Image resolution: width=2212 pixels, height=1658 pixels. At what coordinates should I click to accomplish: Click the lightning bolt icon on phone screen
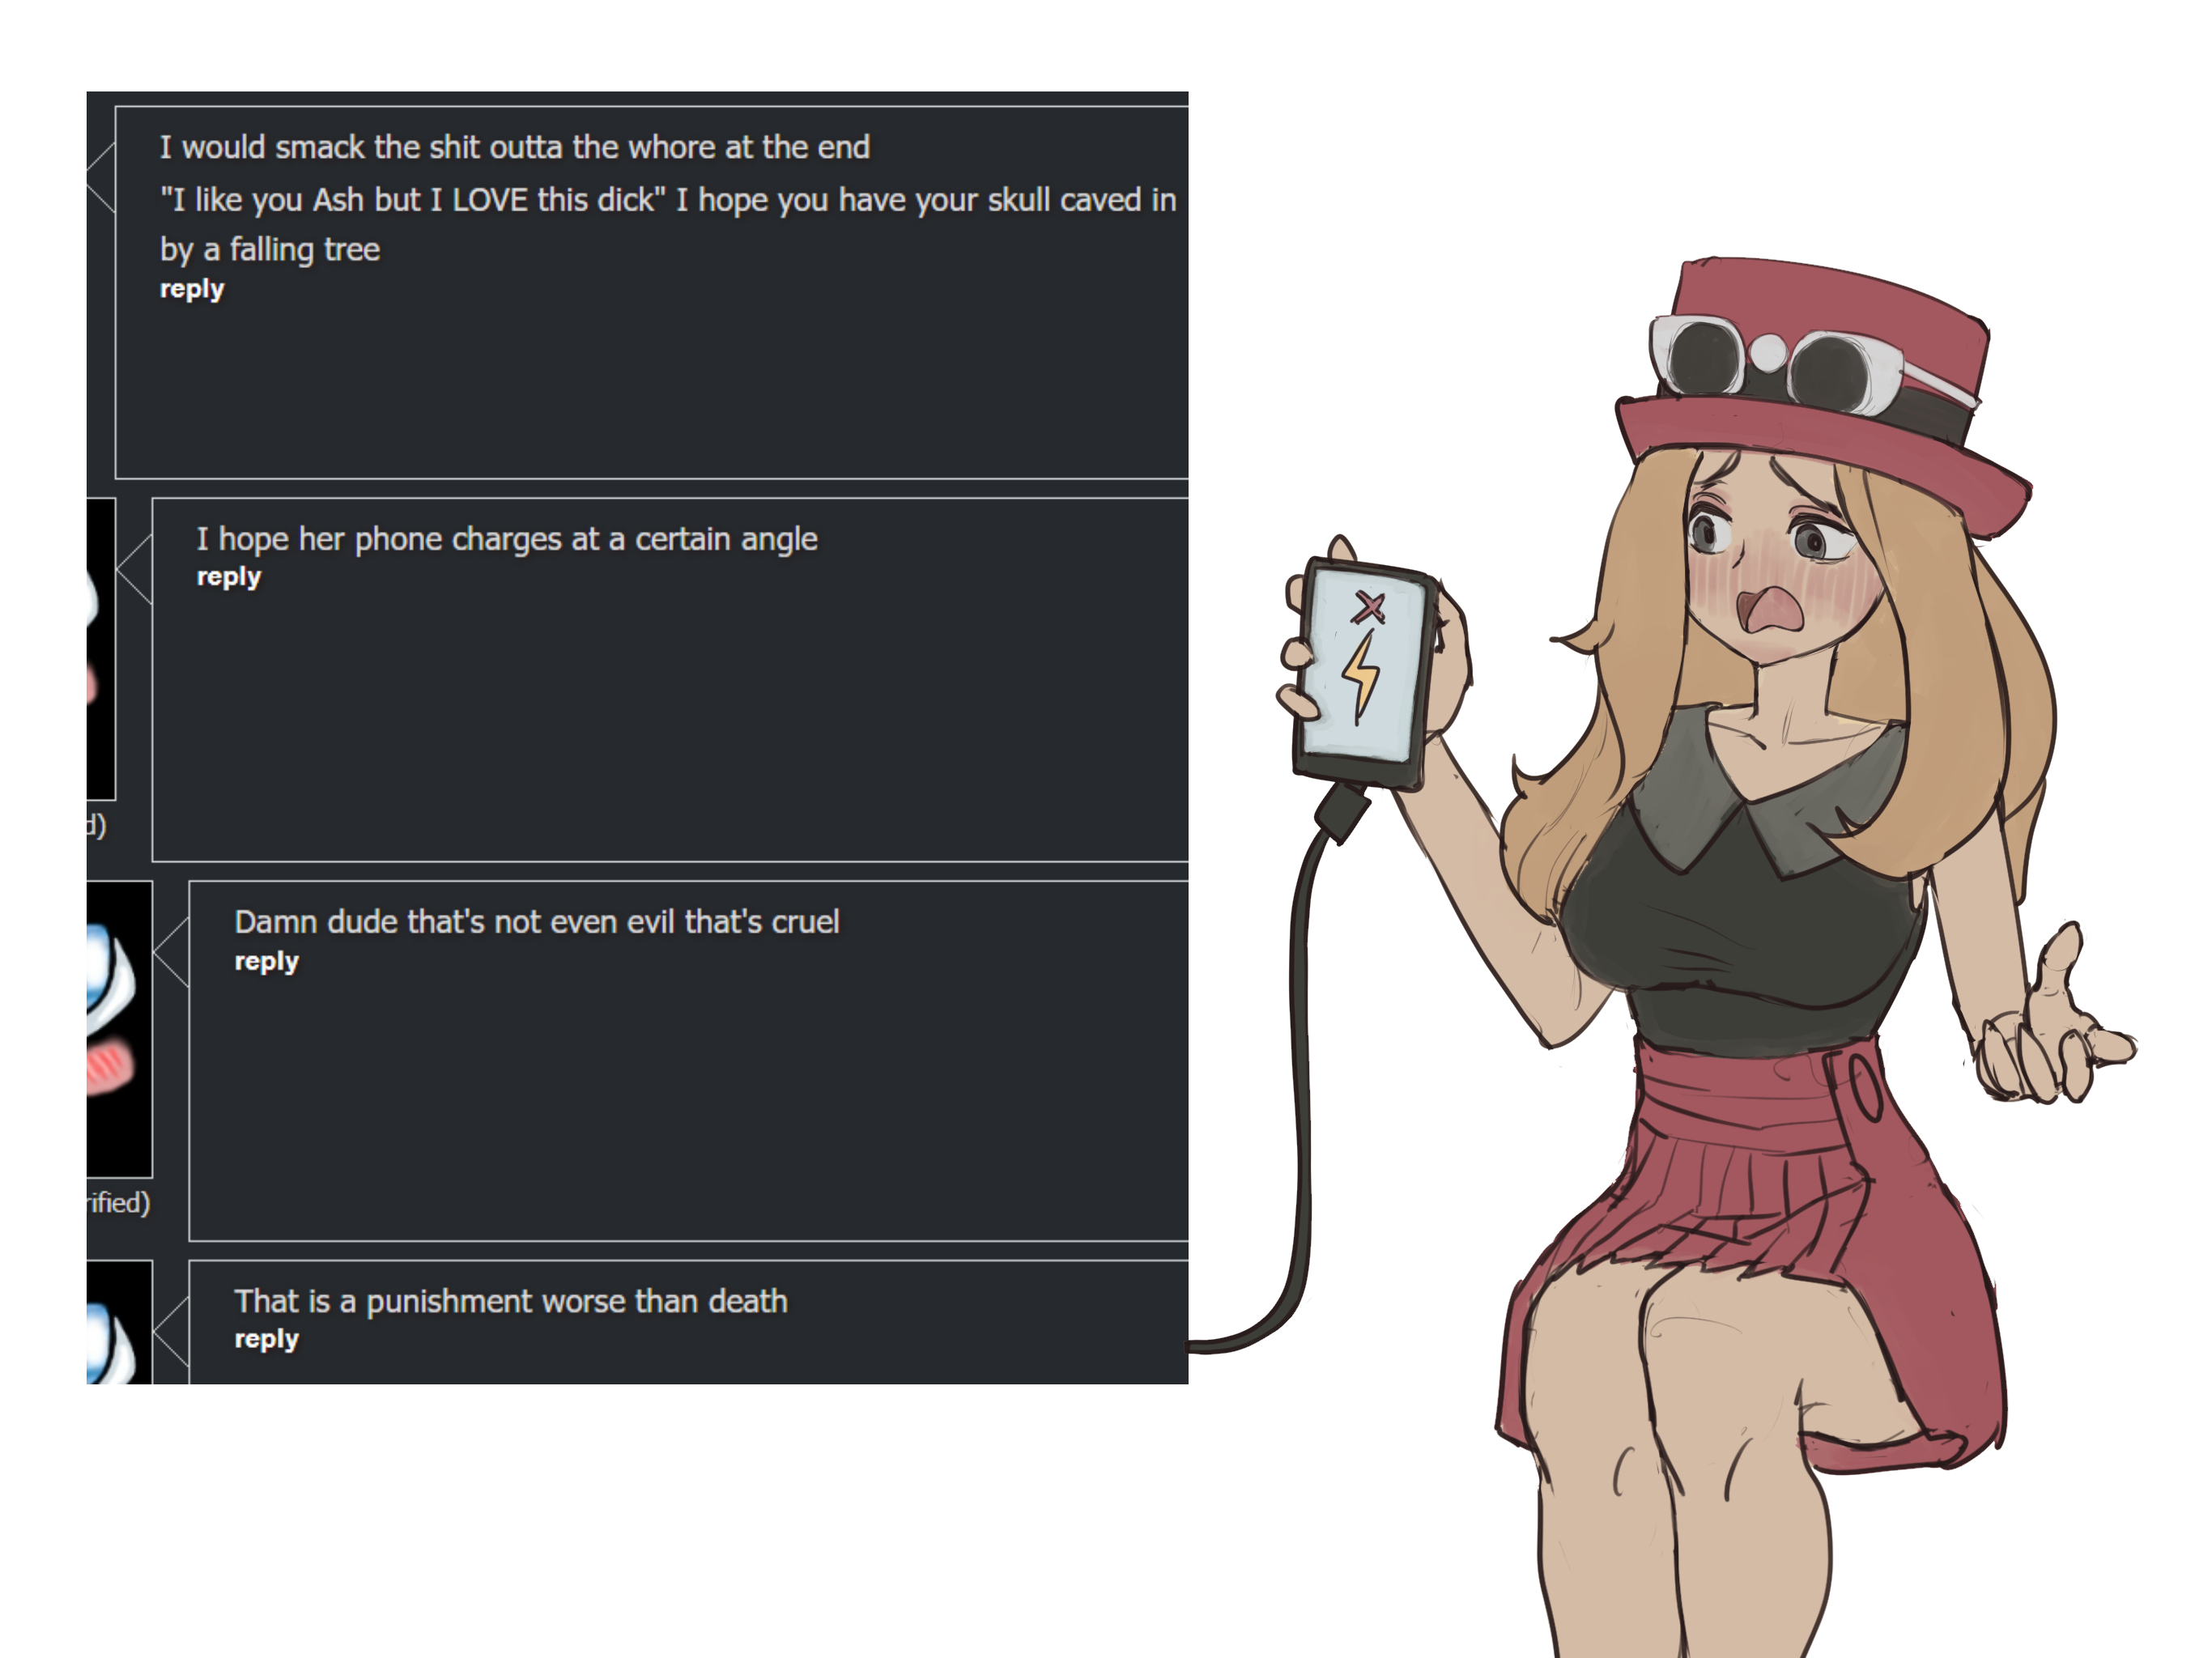click(x=1361, y=674)
